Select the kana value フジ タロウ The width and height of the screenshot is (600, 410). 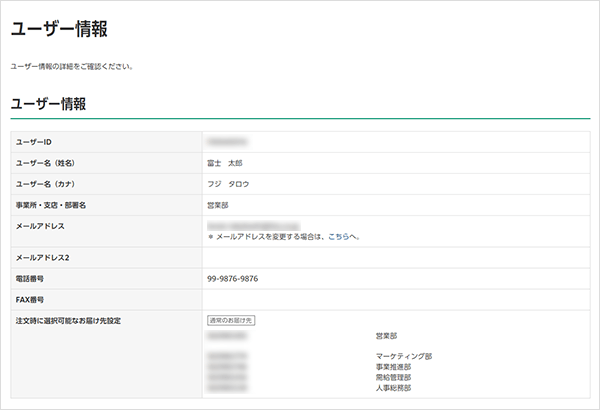[x=228, y=184]
